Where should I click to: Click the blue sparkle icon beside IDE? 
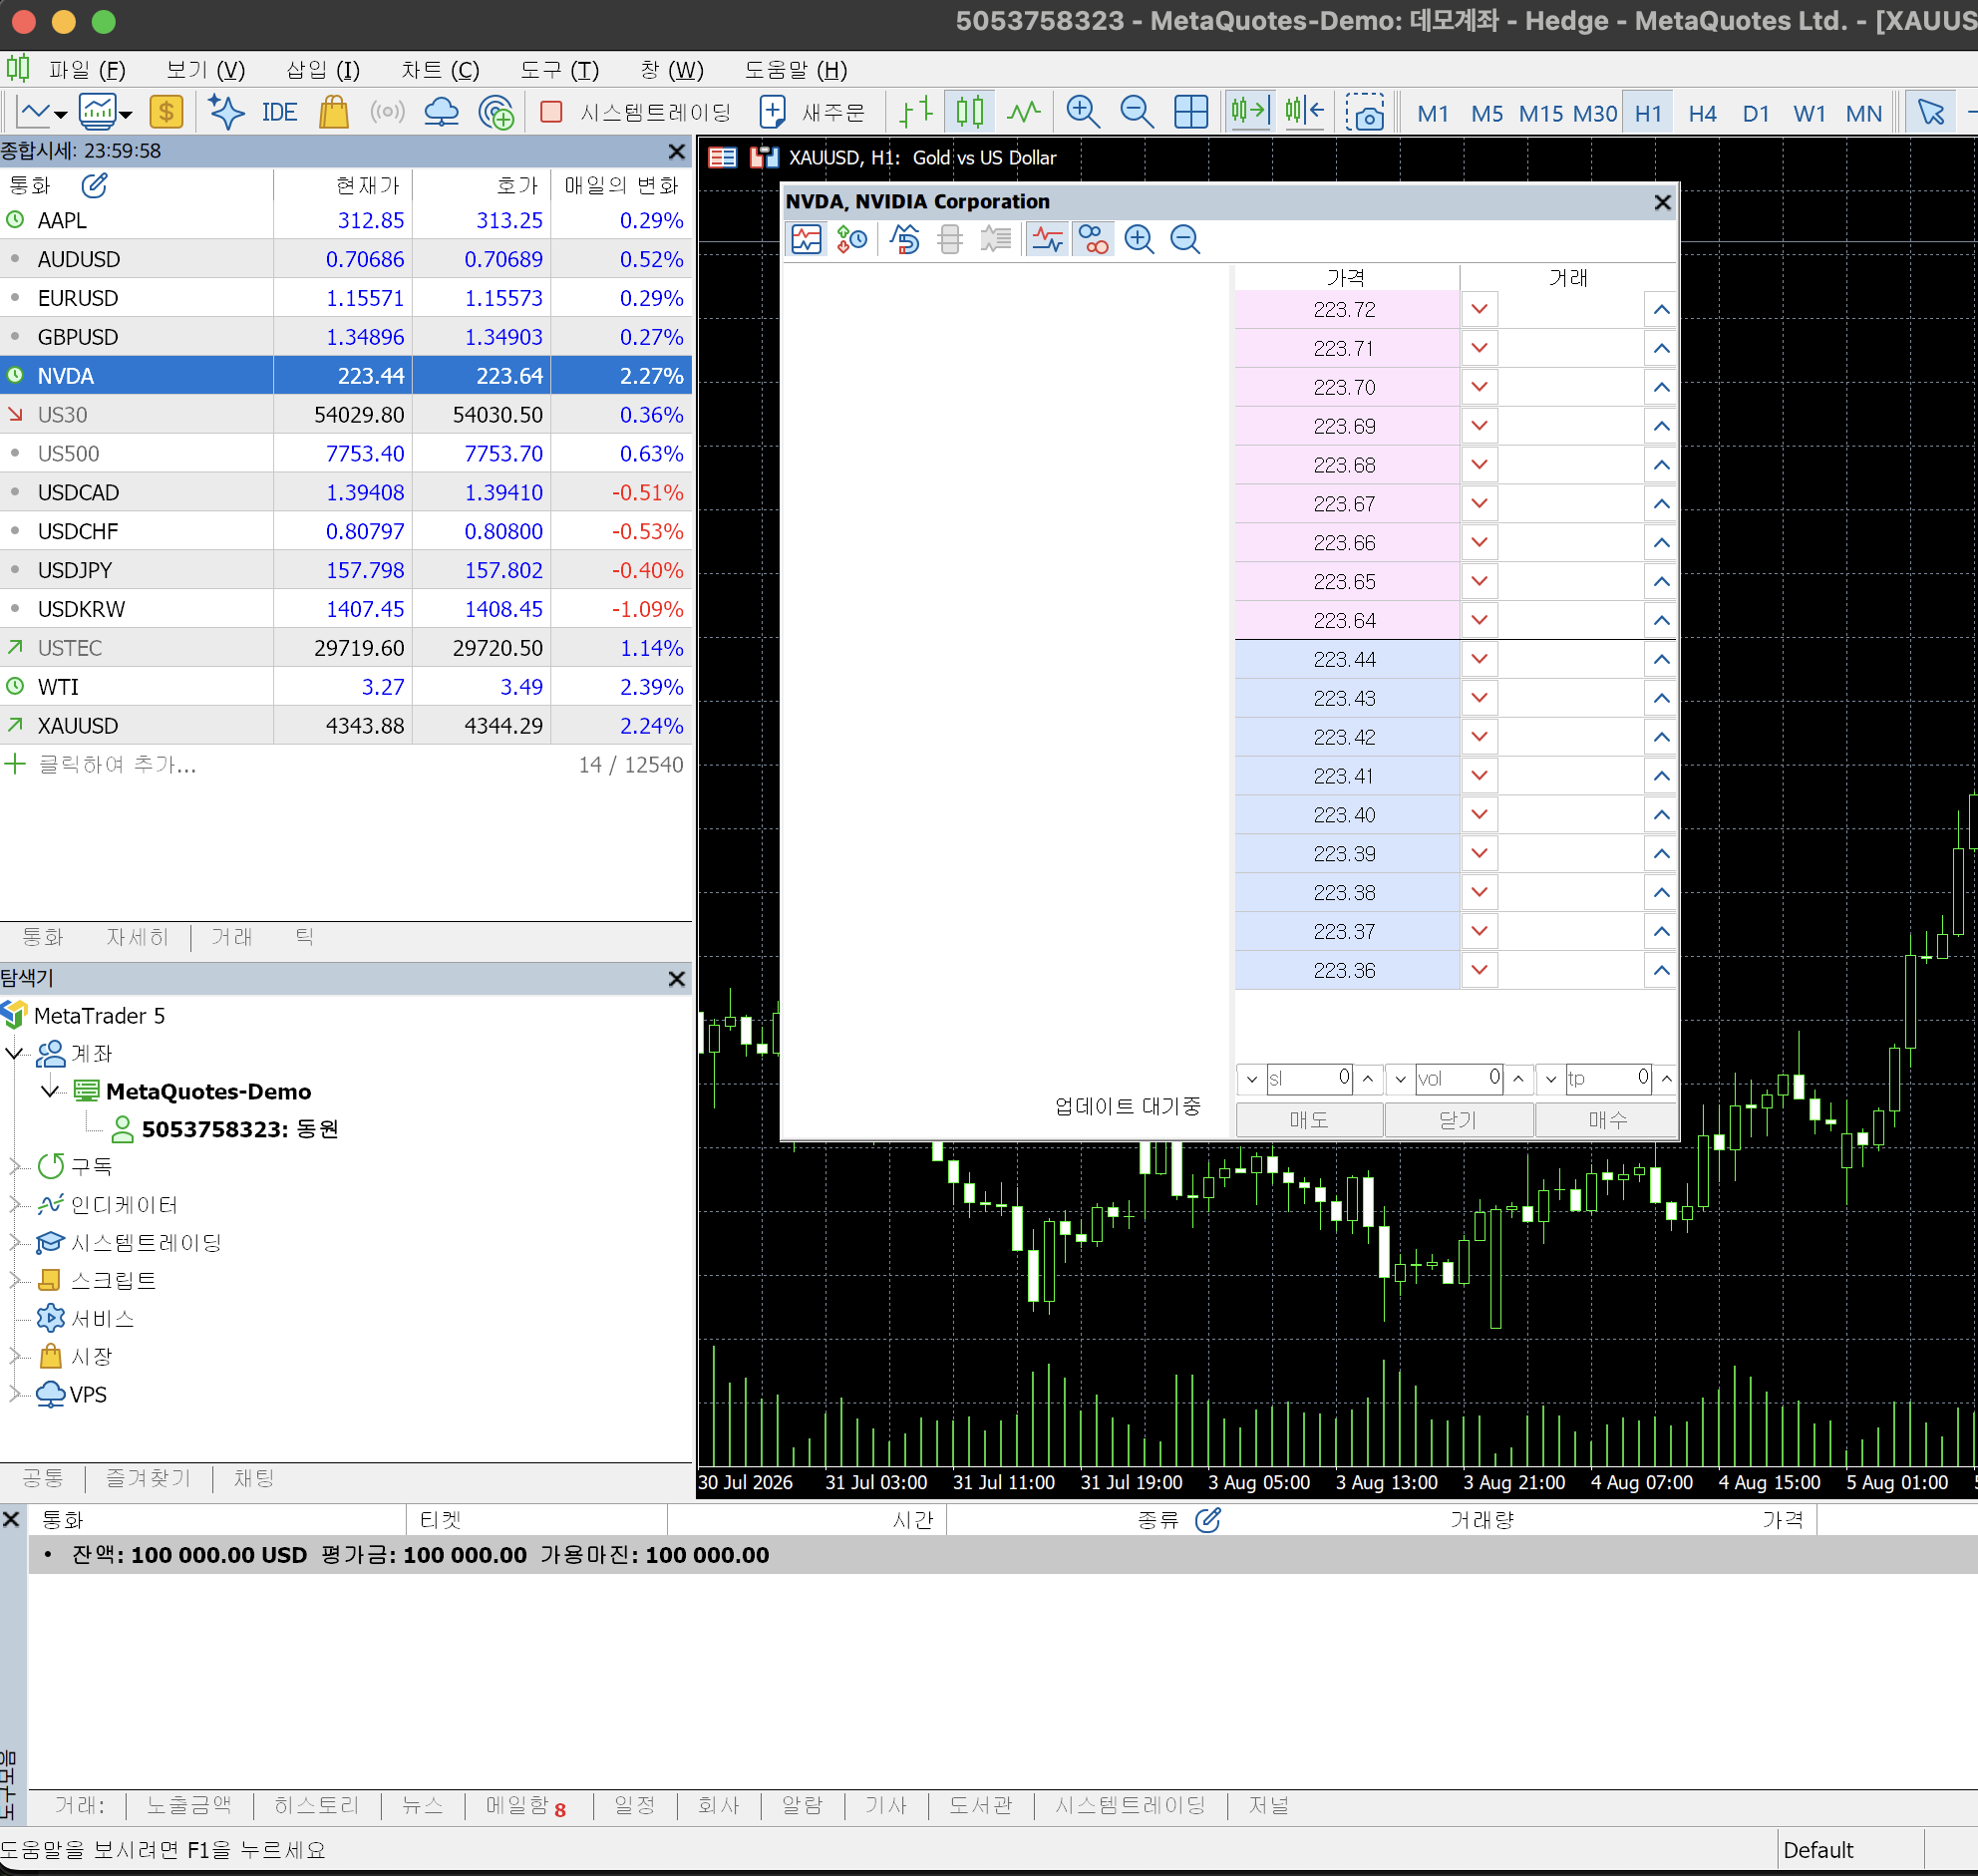[x=226, y=112]
